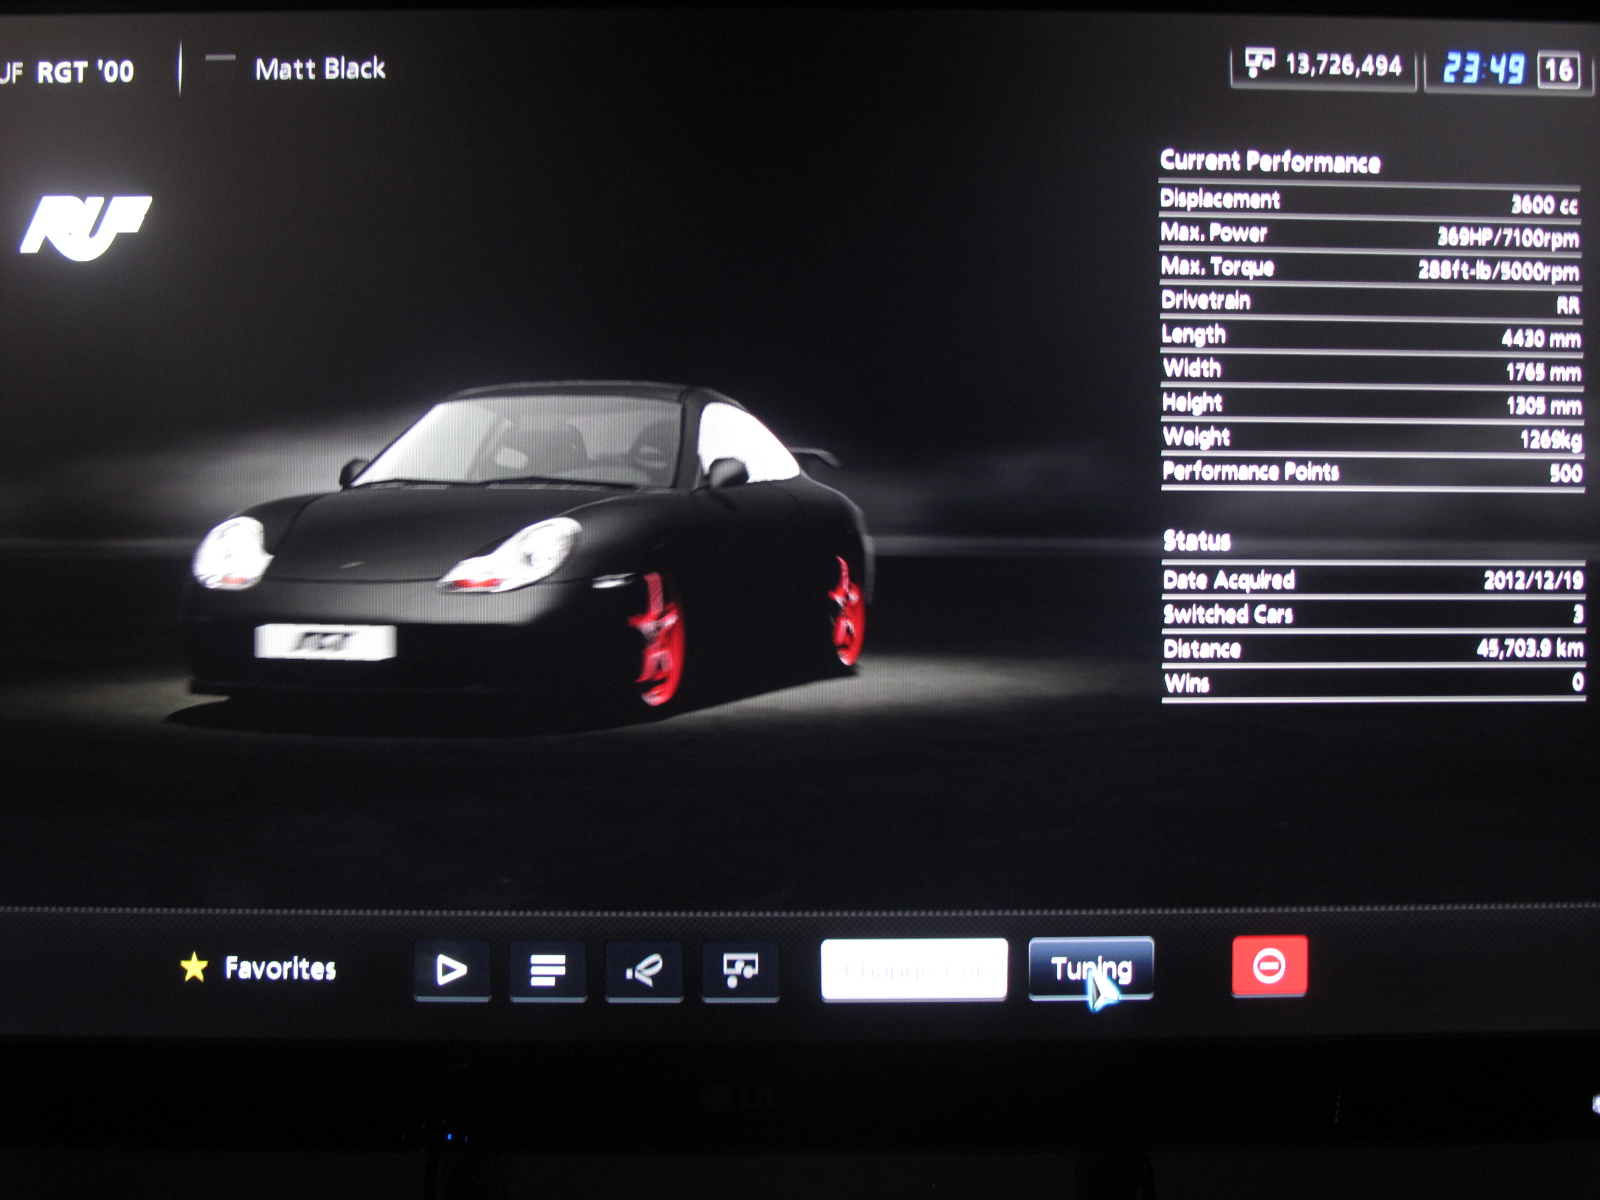Image resolution: width=1600 pixels, height=1200 pixels.
Task: Click the Height 1305 mm row
Action: point(1371,404)
